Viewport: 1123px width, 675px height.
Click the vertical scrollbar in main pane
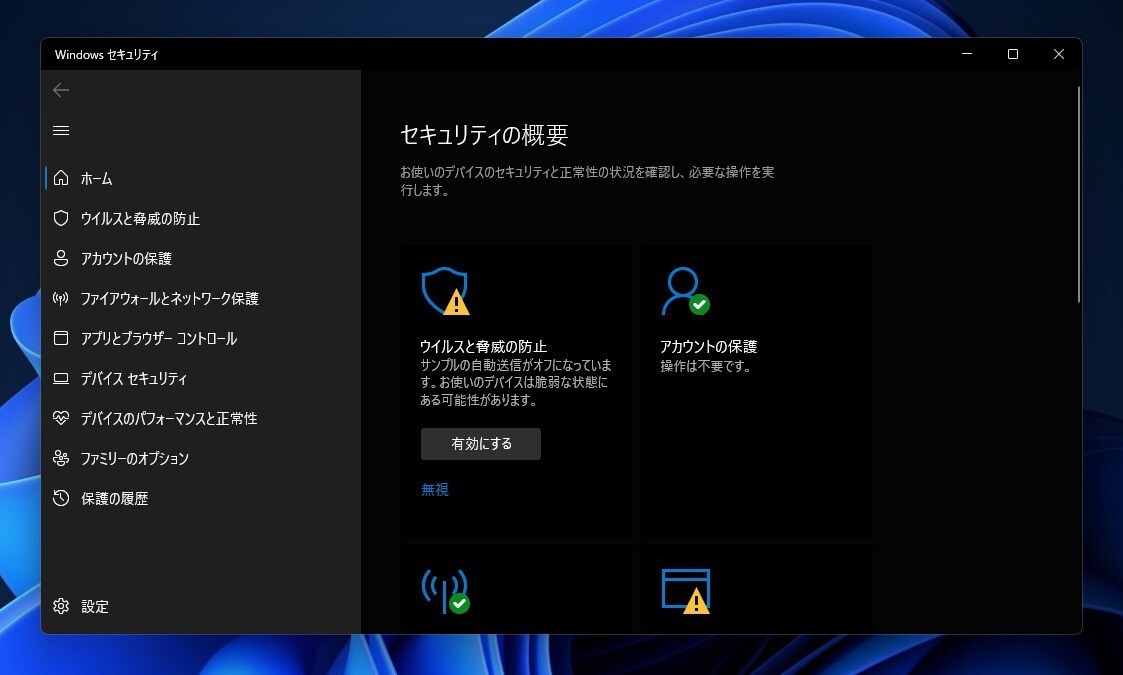pyautogui.click(x=1079, y=194)
